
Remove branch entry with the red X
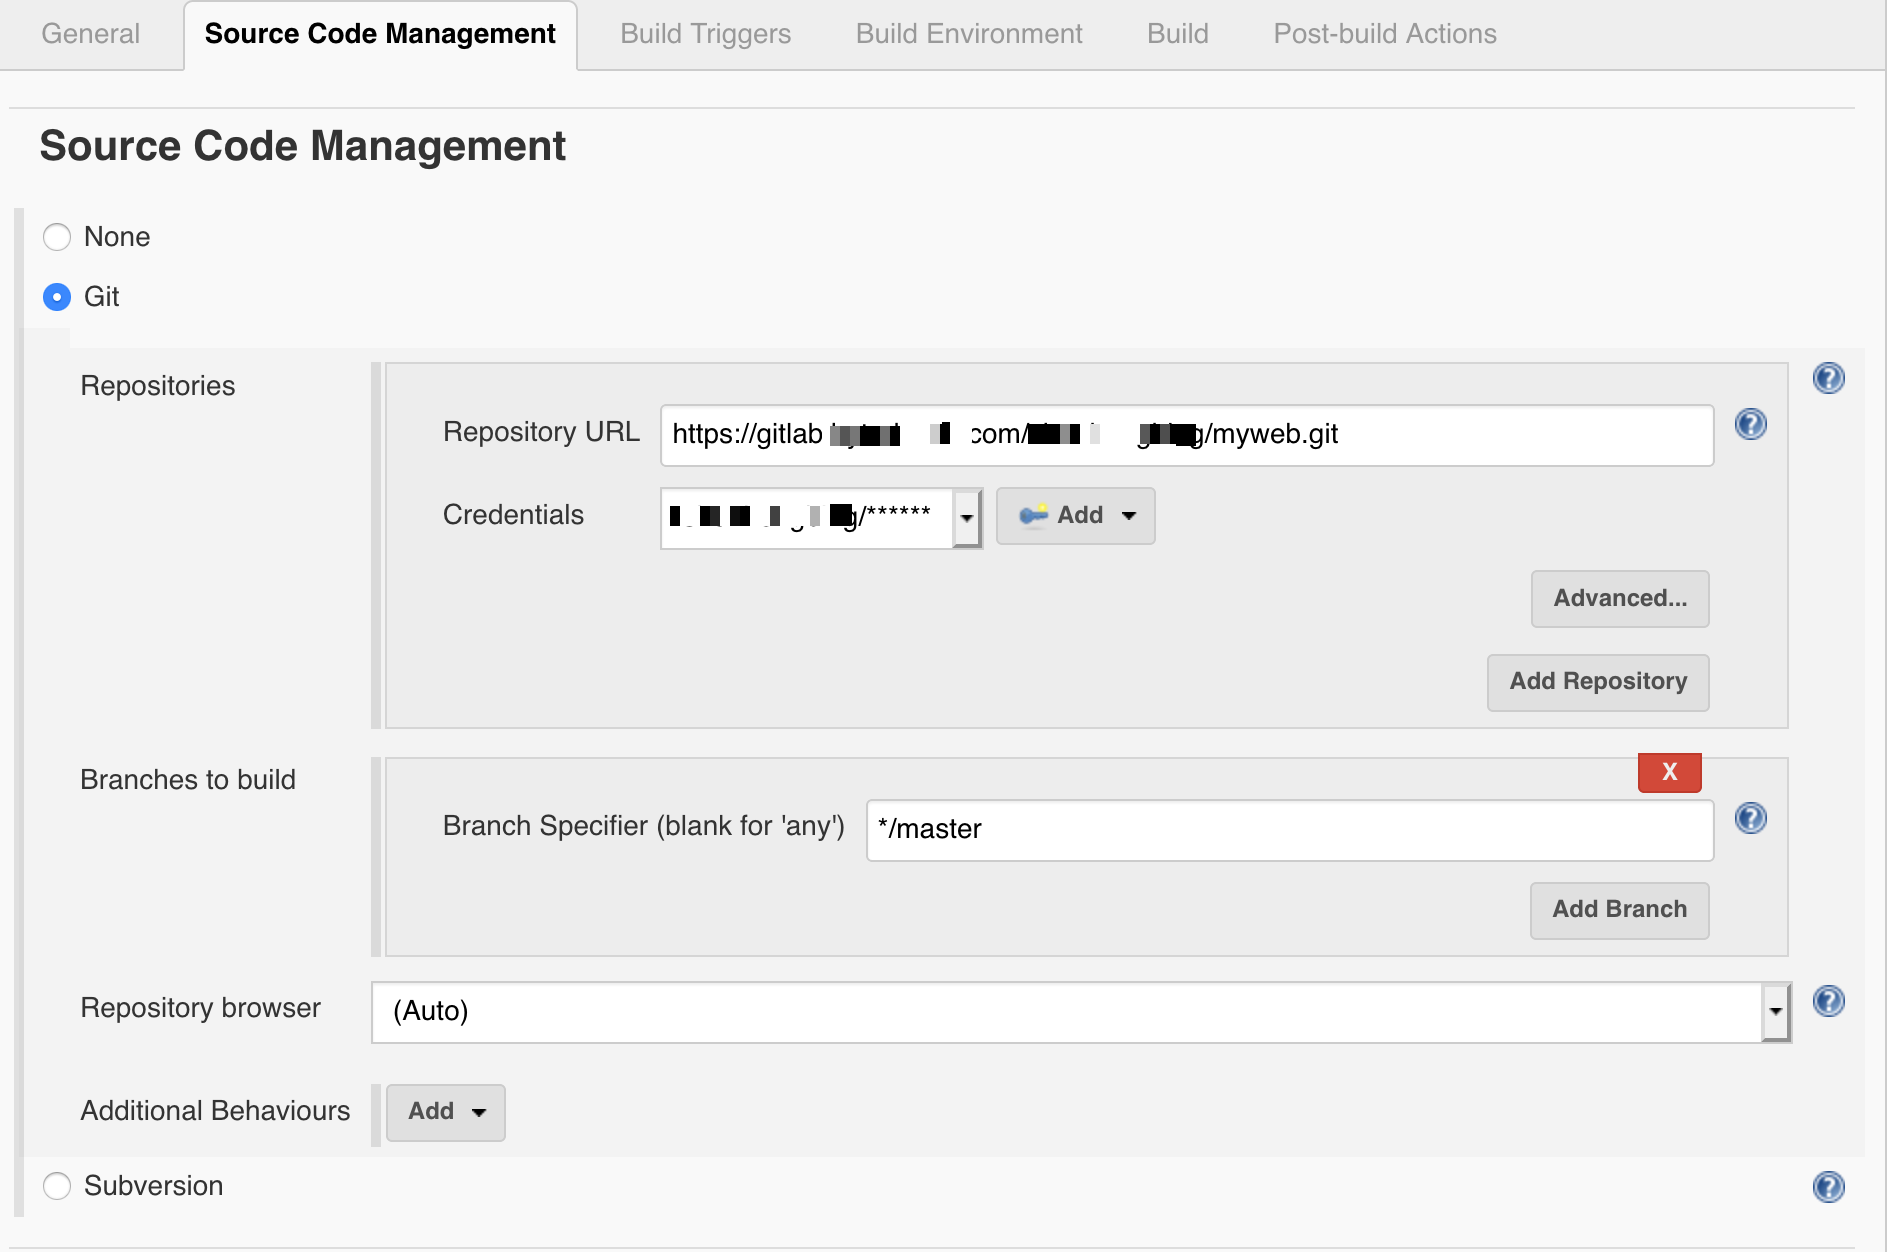[x=1668, y=772]
